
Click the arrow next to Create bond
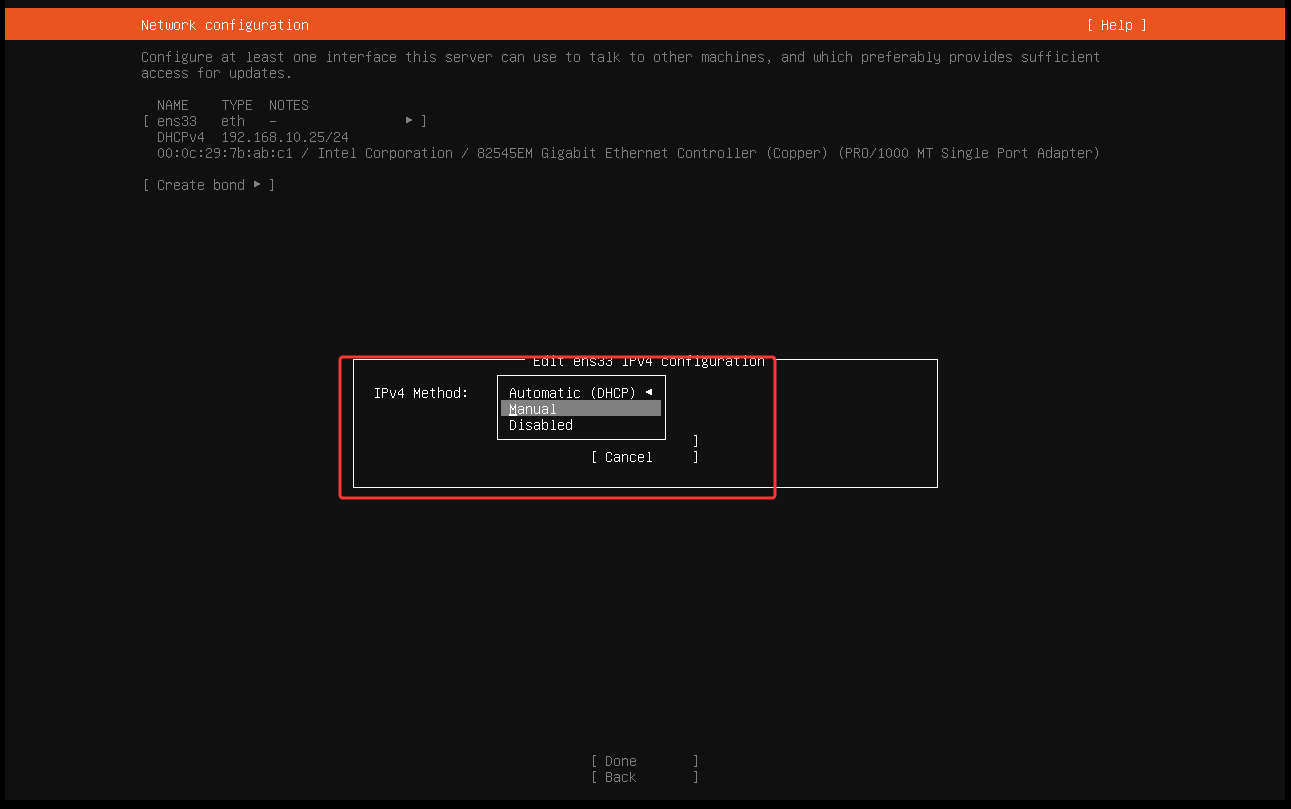tap(257, 185)
